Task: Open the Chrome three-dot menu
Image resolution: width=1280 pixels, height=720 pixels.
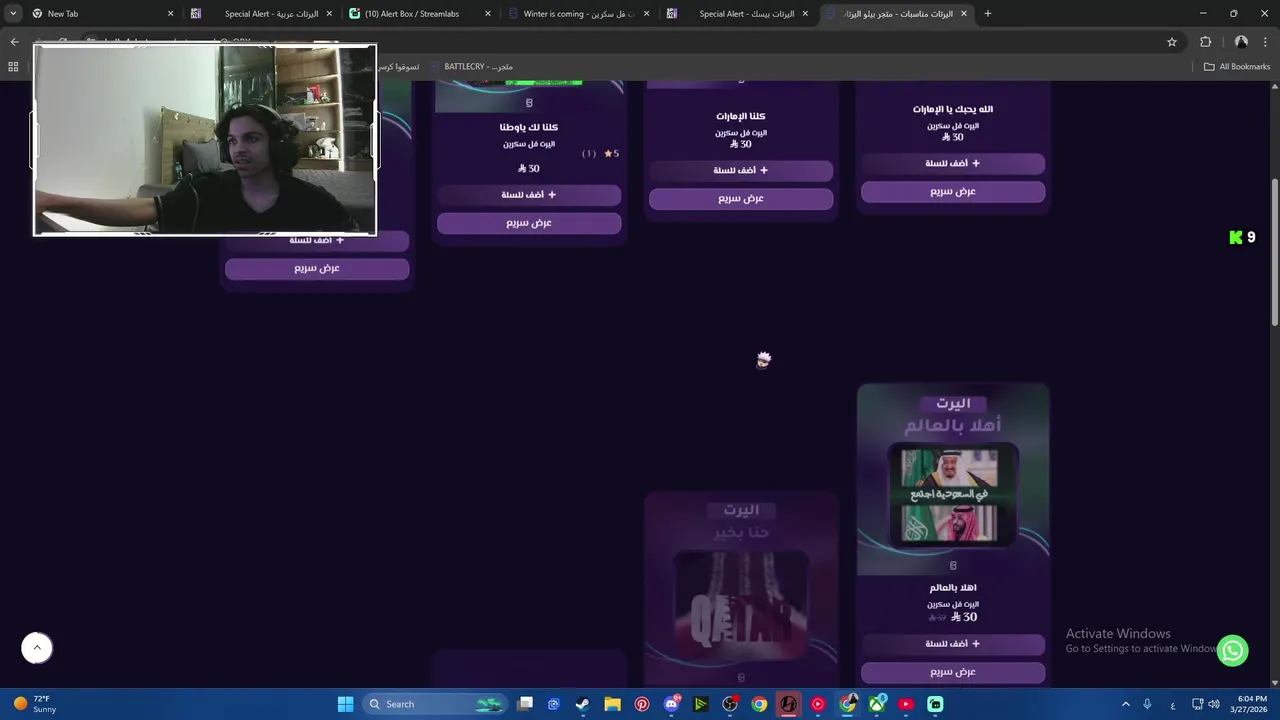Action: pyautogui.click(x=1266, y=42)
